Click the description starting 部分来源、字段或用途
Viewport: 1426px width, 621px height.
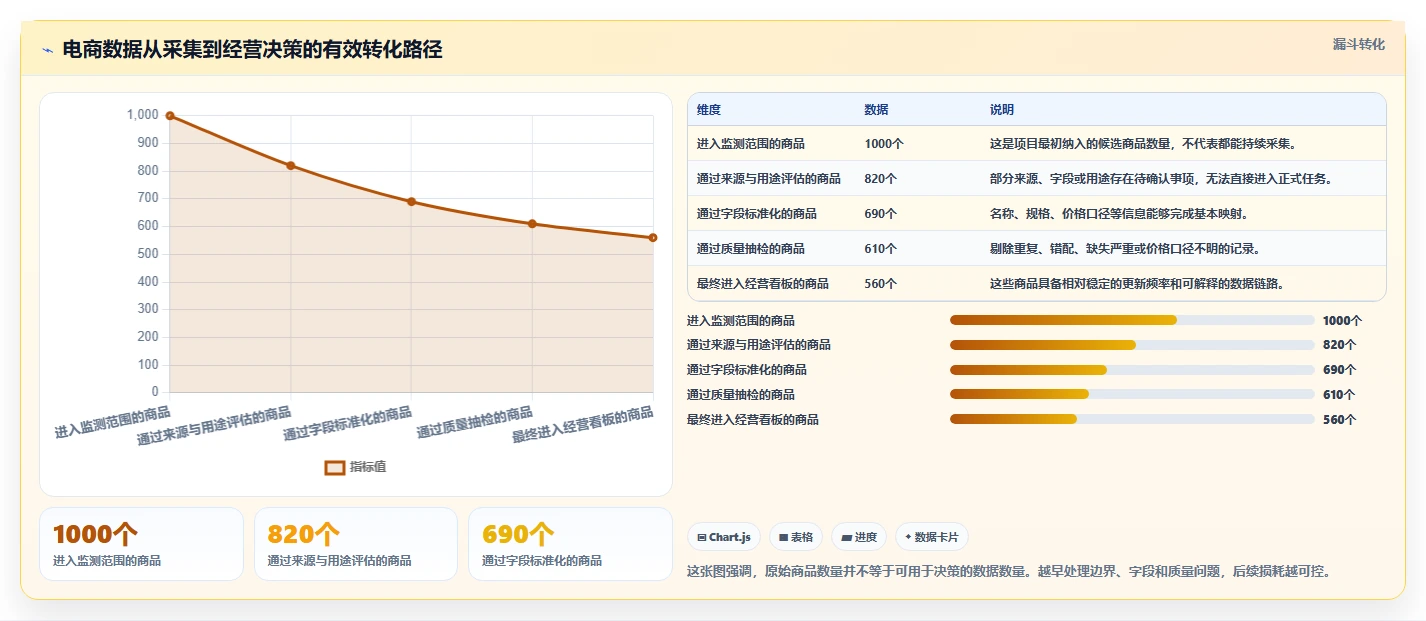click(1161, 178)
